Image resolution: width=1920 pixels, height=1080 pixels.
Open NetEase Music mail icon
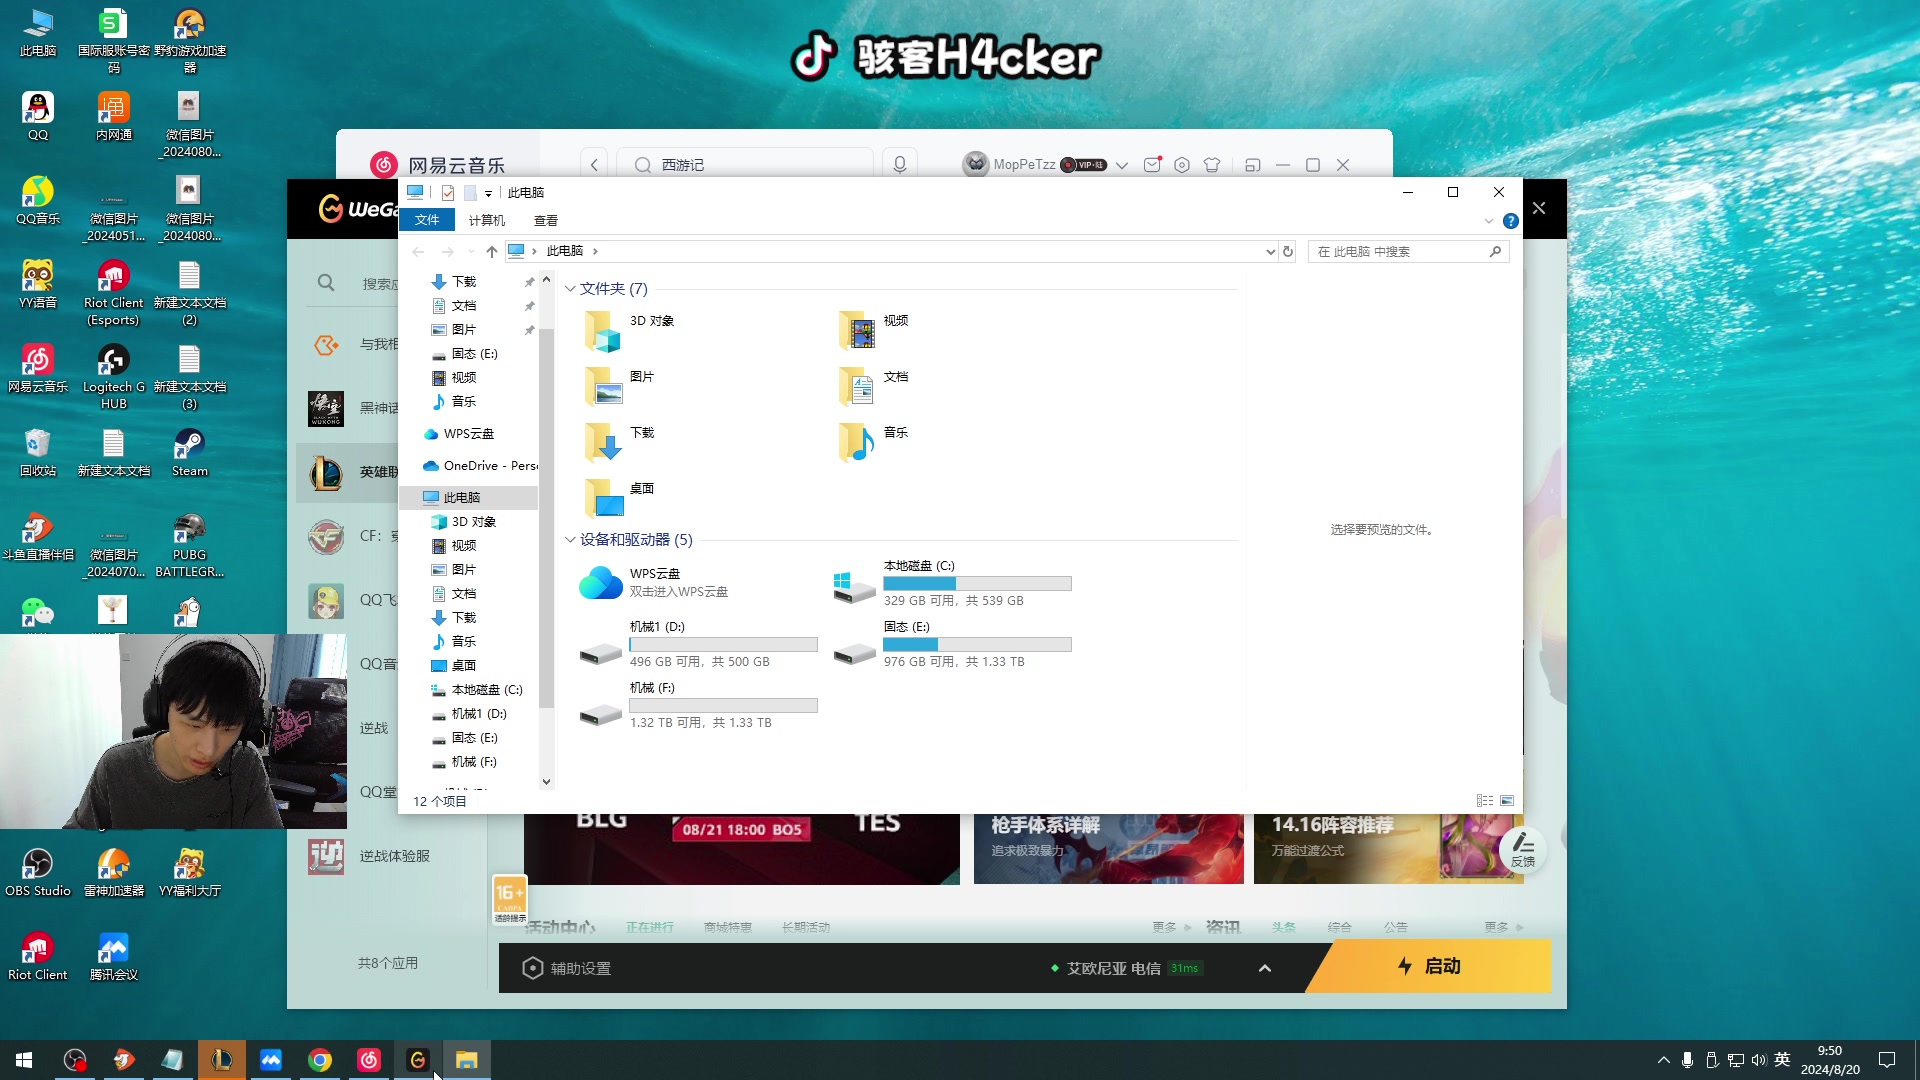click(x=1152, y=165)
